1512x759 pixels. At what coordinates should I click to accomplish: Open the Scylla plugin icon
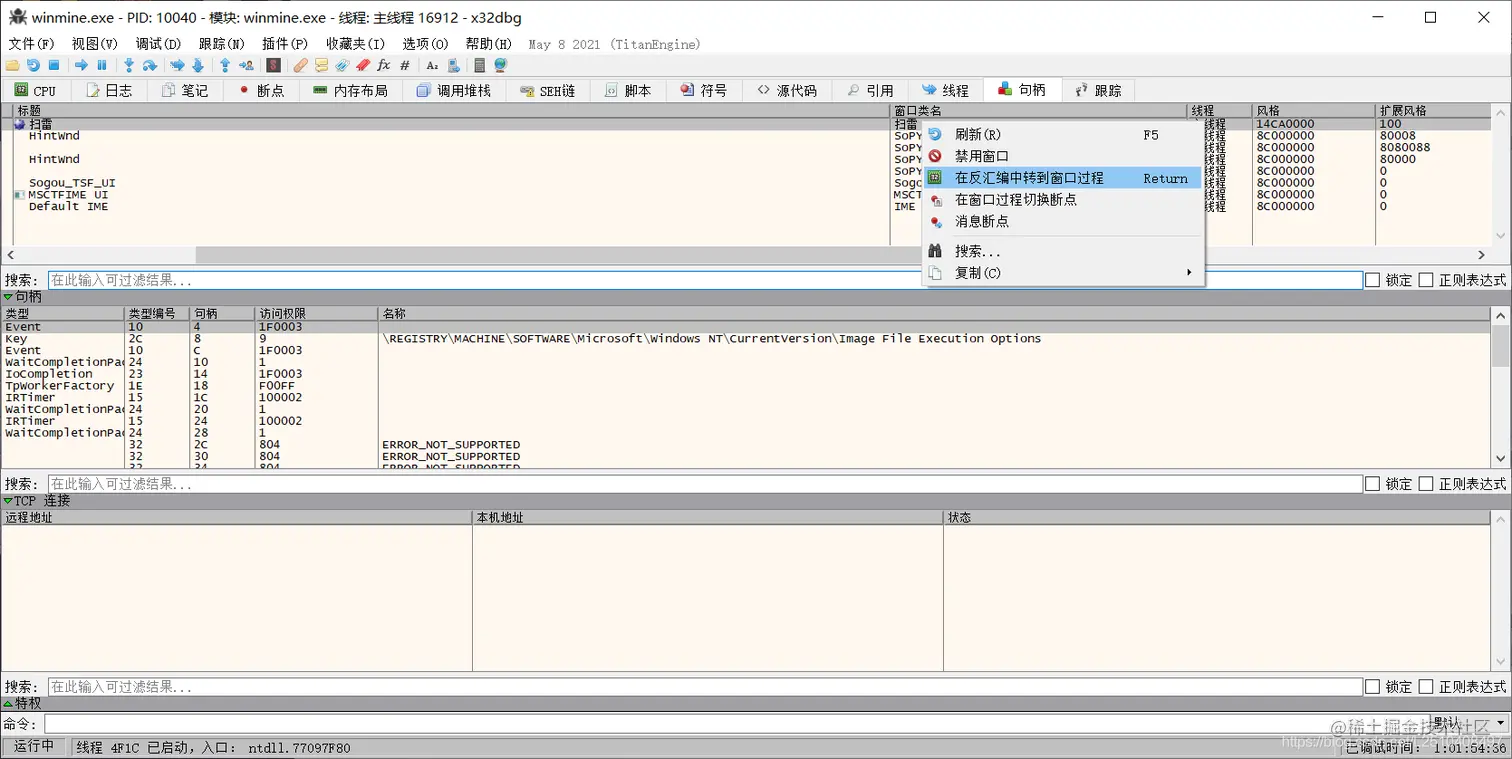[x=273, y=65]
